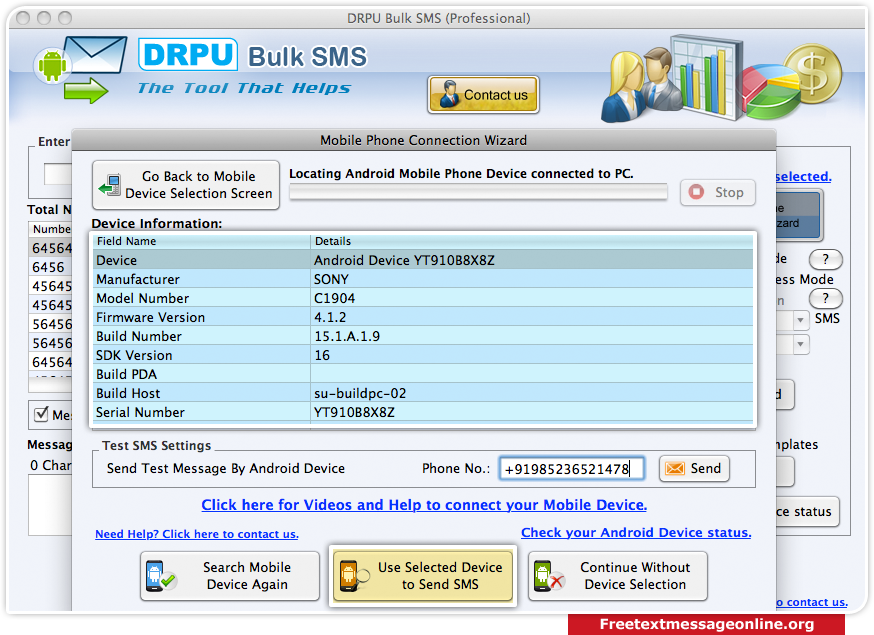Select the Build PDA row
The image size is (874, 635).
pyautogui.click(x=423, y=374)
